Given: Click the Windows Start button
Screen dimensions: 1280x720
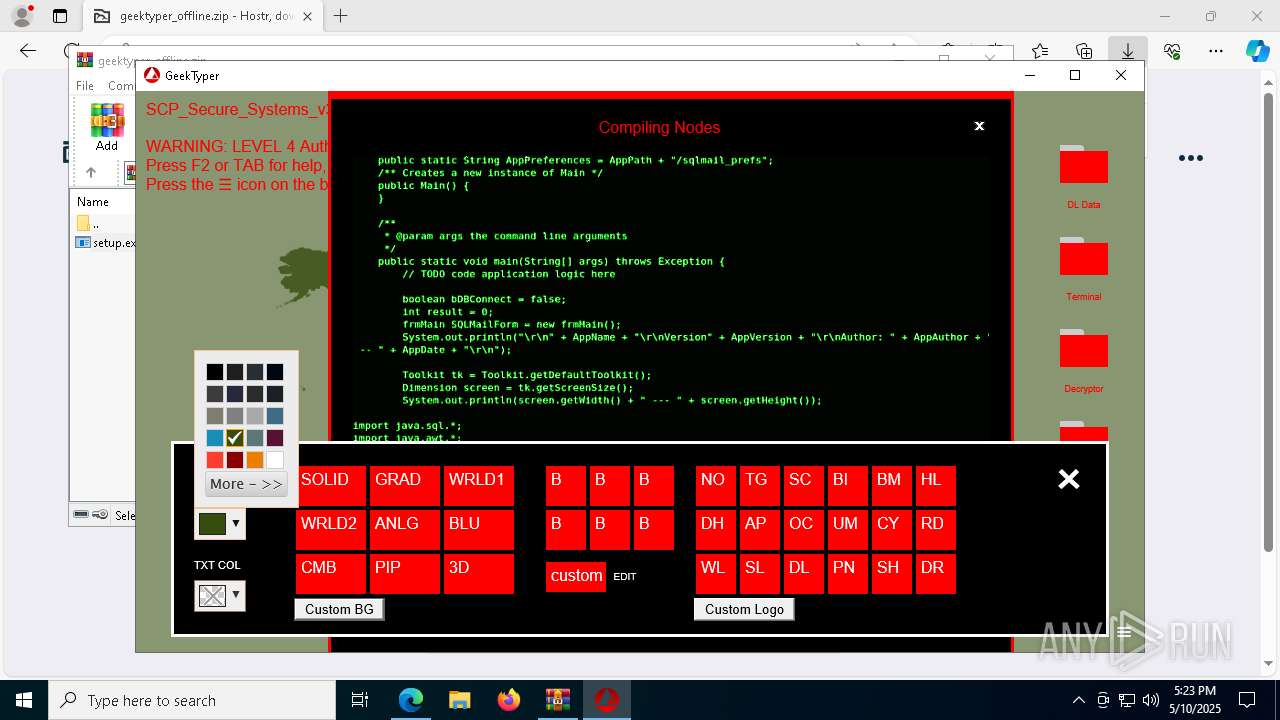Looking at the screenshot, I should (x=23, y=700).
